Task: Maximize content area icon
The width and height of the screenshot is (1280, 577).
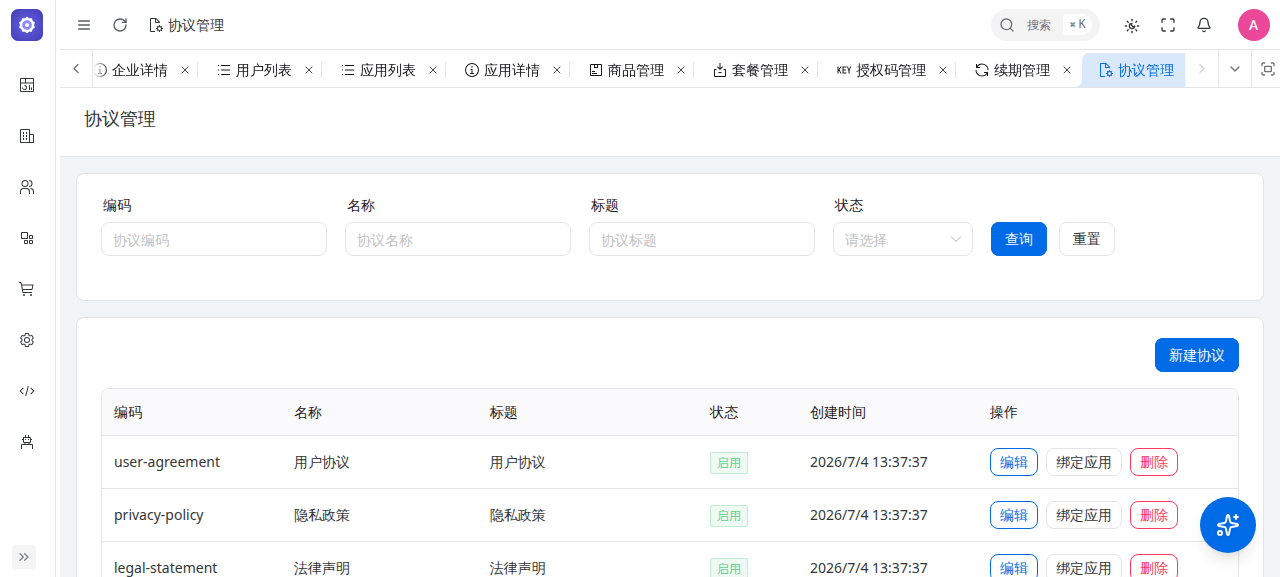Action: [x=1268, y=69]
